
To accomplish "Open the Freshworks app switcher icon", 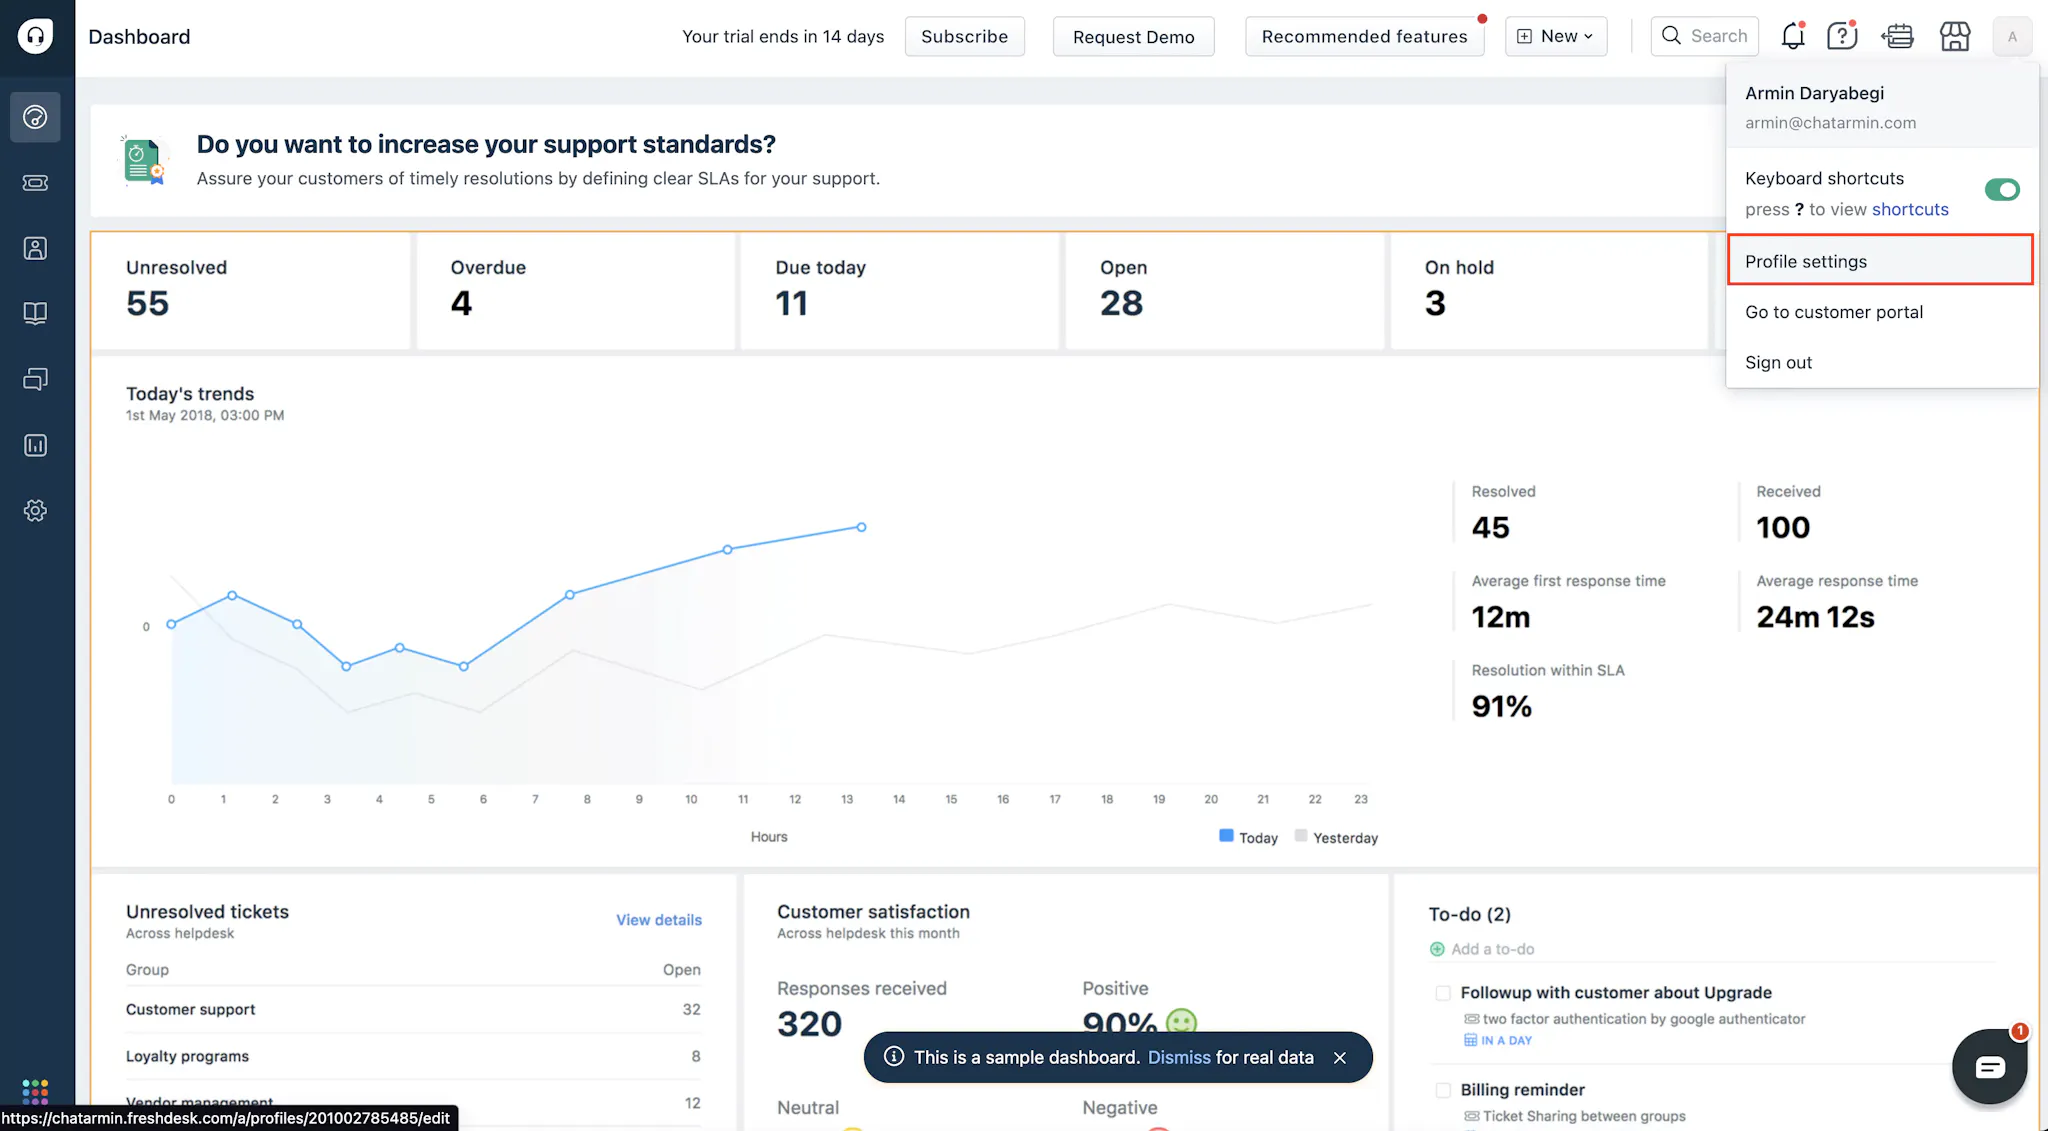I will coord(35,1090).
